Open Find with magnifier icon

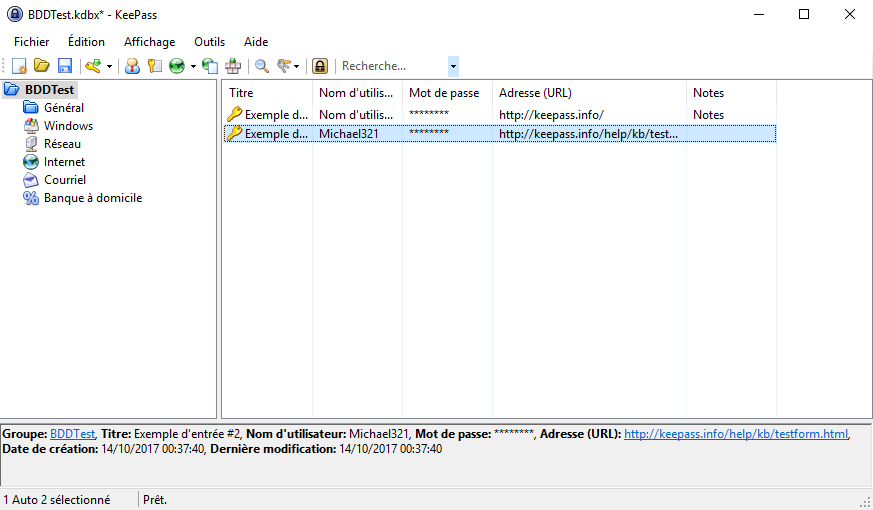(x=262, y=66)
